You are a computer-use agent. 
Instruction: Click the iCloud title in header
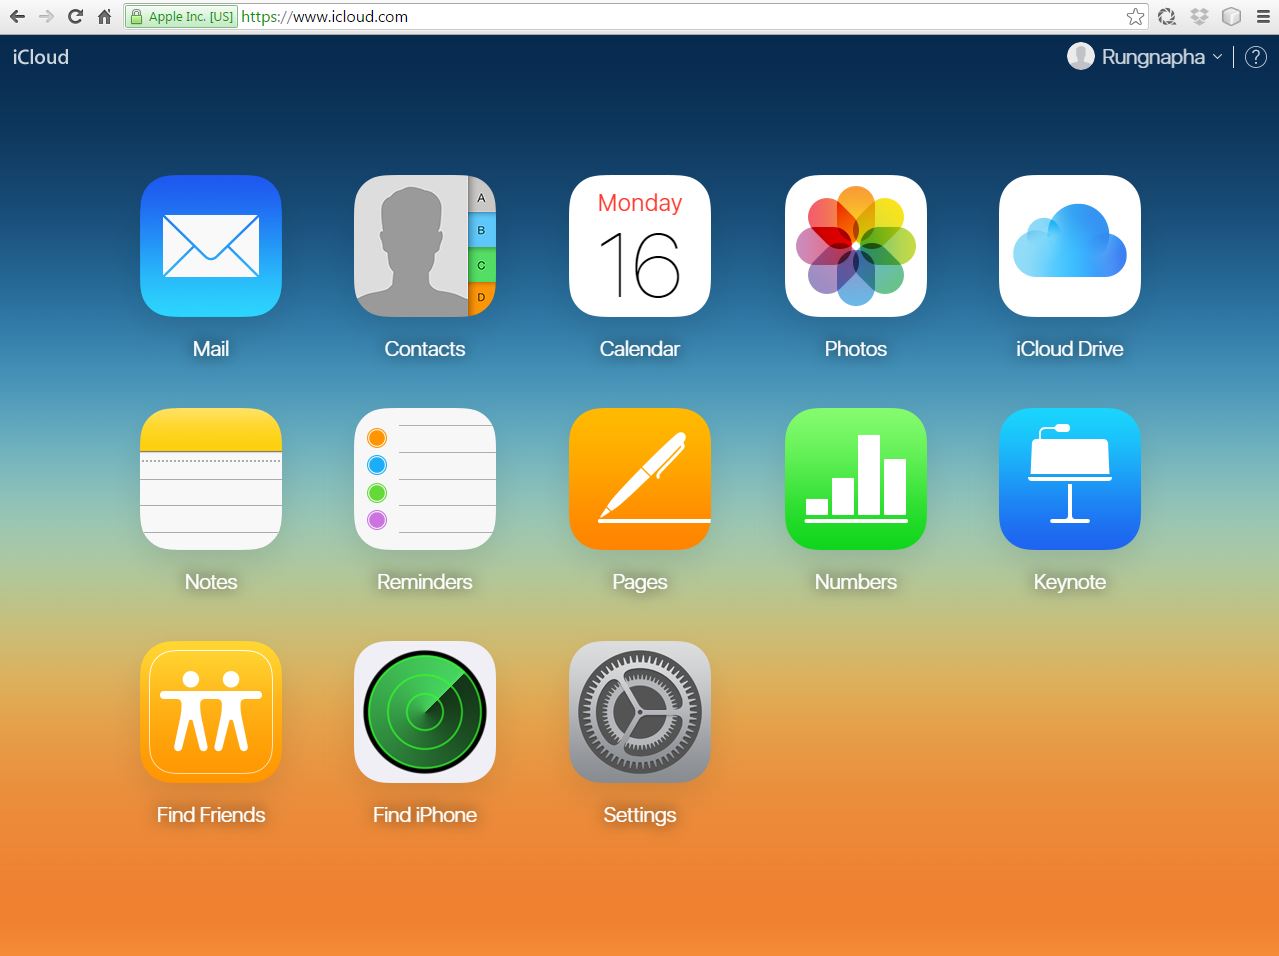tap(41, 57)
